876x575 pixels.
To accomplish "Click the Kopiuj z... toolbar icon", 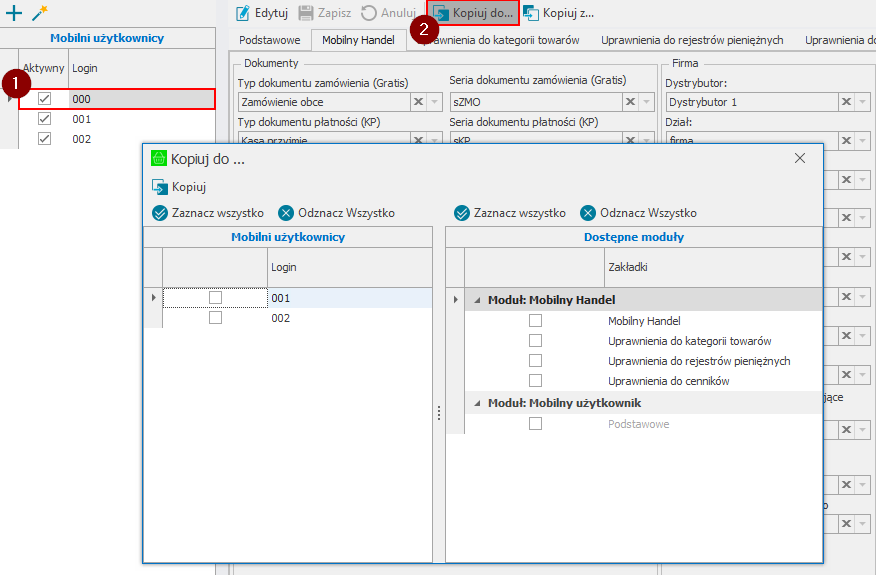I will 530,13.
